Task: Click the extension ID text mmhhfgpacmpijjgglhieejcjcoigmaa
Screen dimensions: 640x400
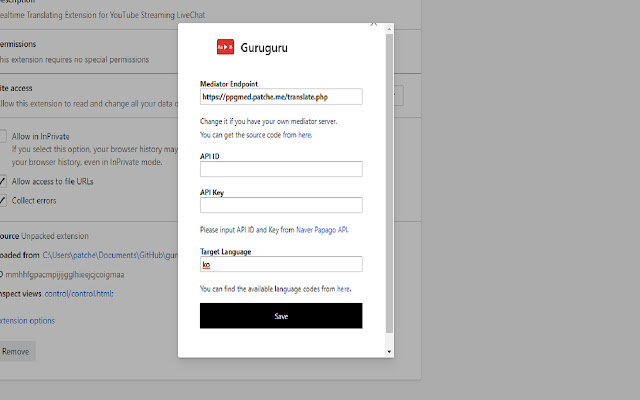Action: click(64, 274)
